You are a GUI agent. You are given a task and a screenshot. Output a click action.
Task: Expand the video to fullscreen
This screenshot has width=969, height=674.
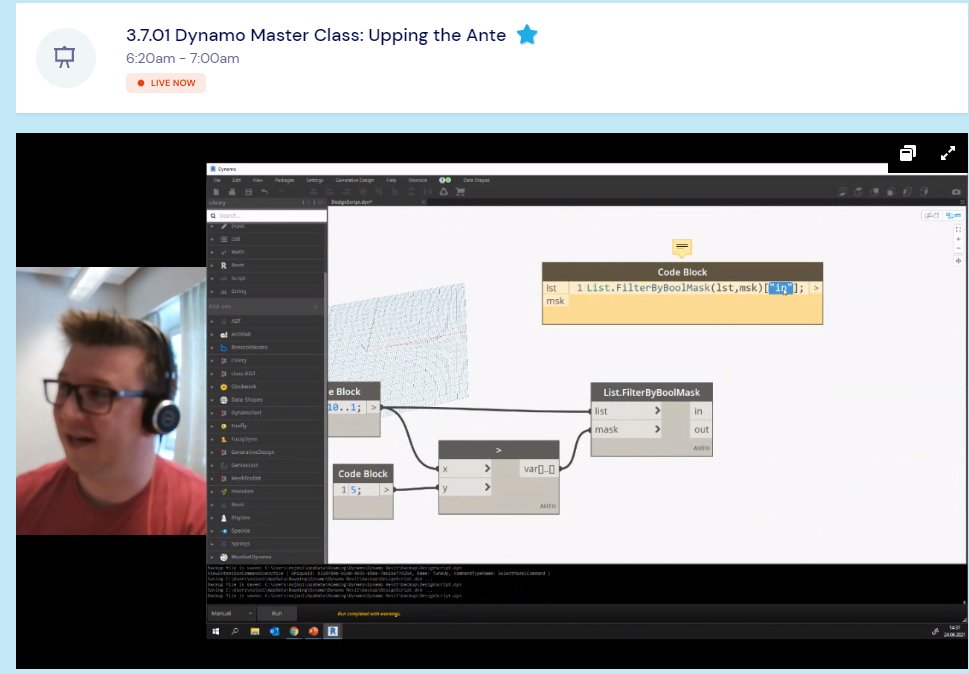pos(947,153)
